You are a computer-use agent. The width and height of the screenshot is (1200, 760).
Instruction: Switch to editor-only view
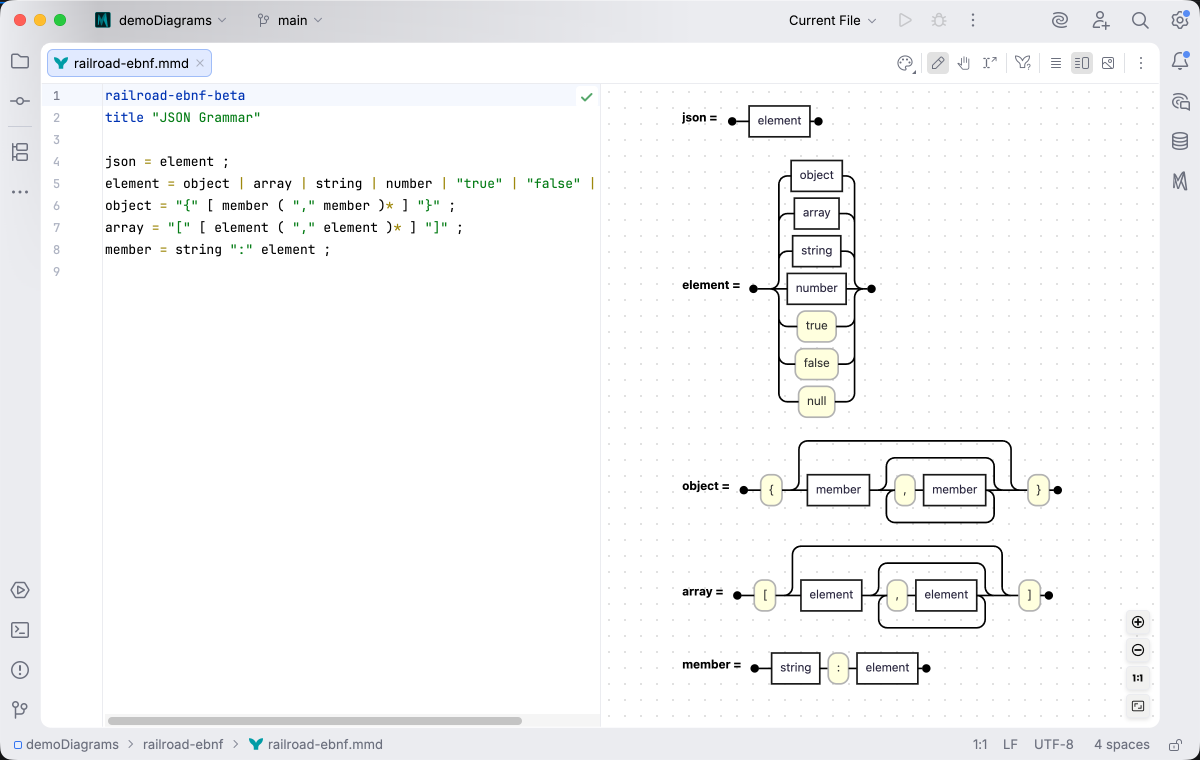(1056, 63)
